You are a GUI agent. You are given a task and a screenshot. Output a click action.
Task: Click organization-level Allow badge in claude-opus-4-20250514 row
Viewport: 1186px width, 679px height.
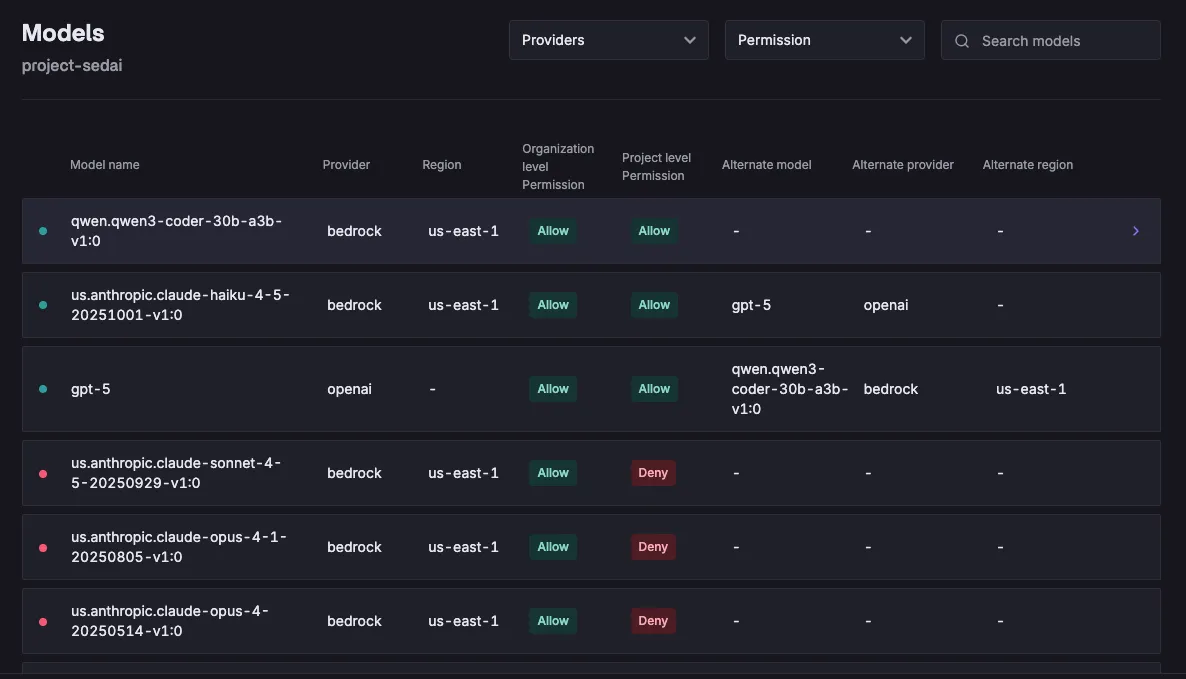[x=553, y=621]
